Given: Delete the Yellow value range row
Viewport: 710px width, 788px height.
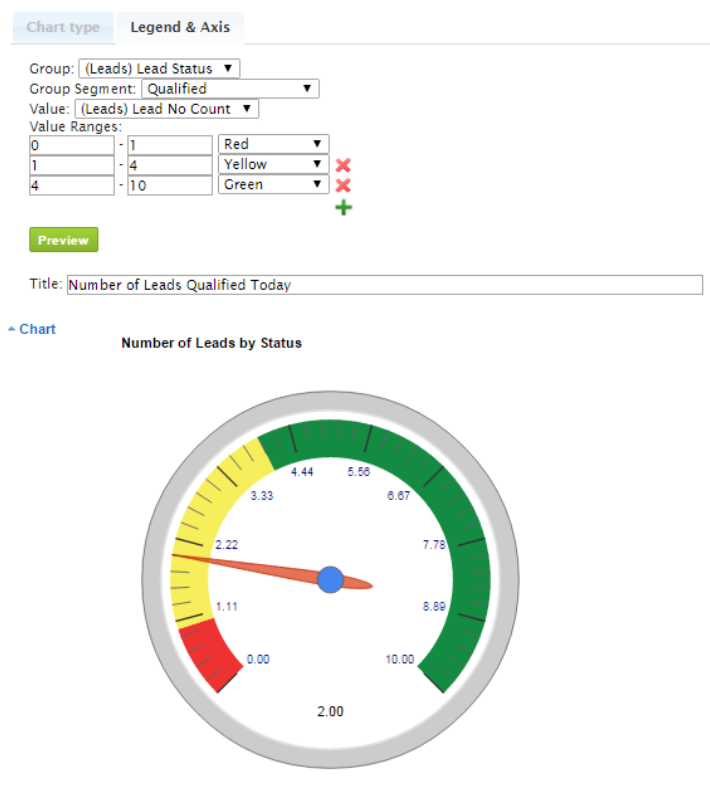Looking at the screenshot, I should (343, 165).
